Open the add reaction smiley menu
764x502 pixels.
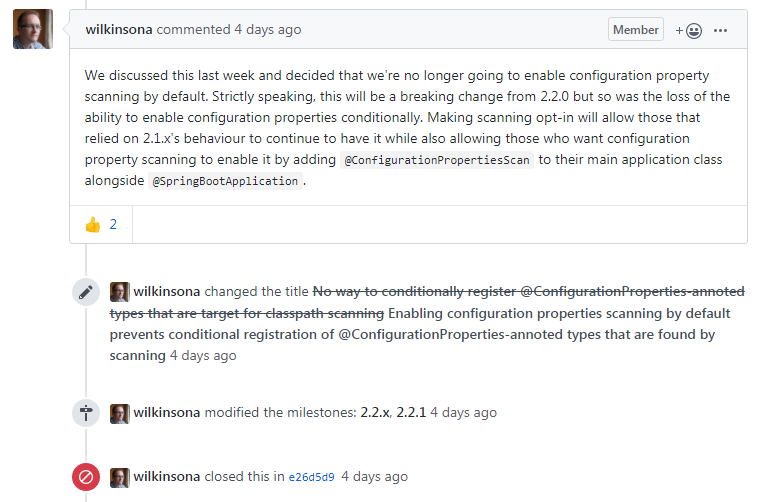(x=687, y=30)
